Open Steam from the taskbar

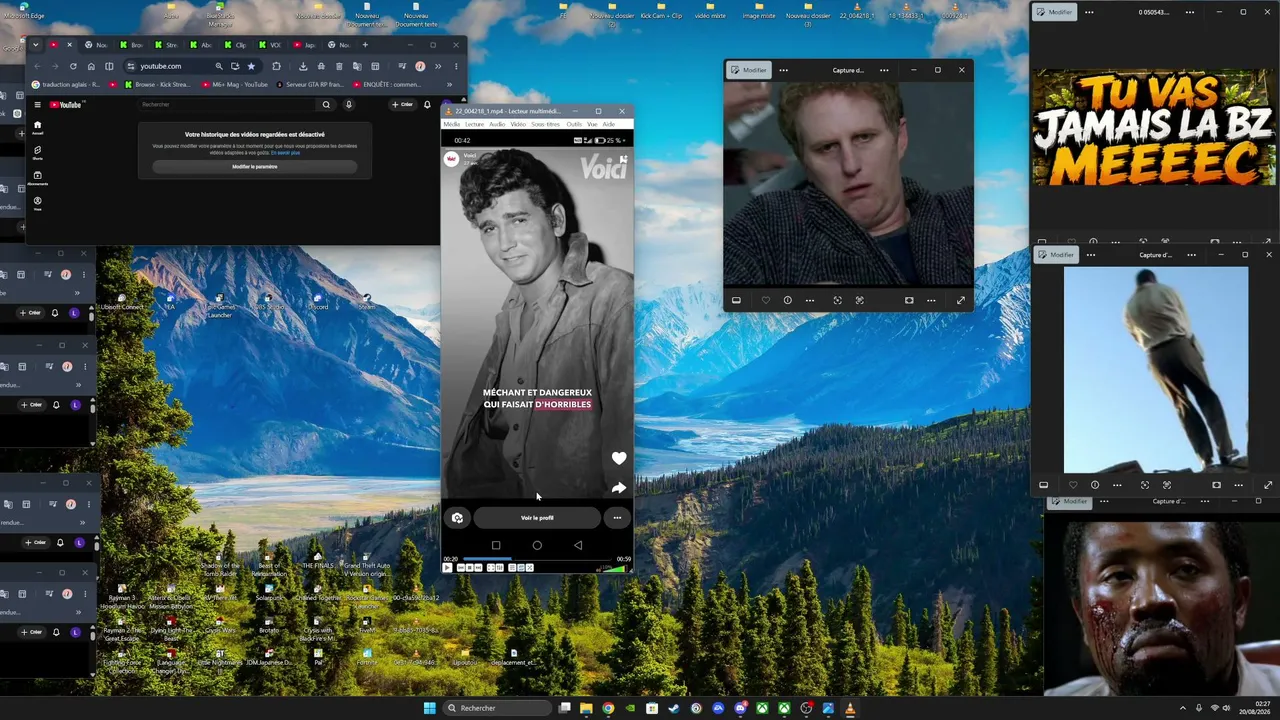tap(674, 708)
